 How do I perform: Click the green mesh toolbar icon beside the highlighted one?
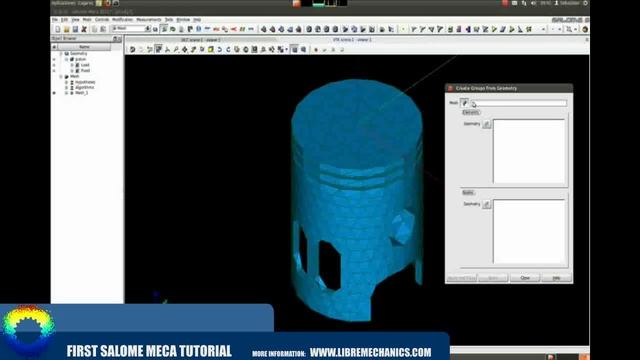[x=173, y=29]
